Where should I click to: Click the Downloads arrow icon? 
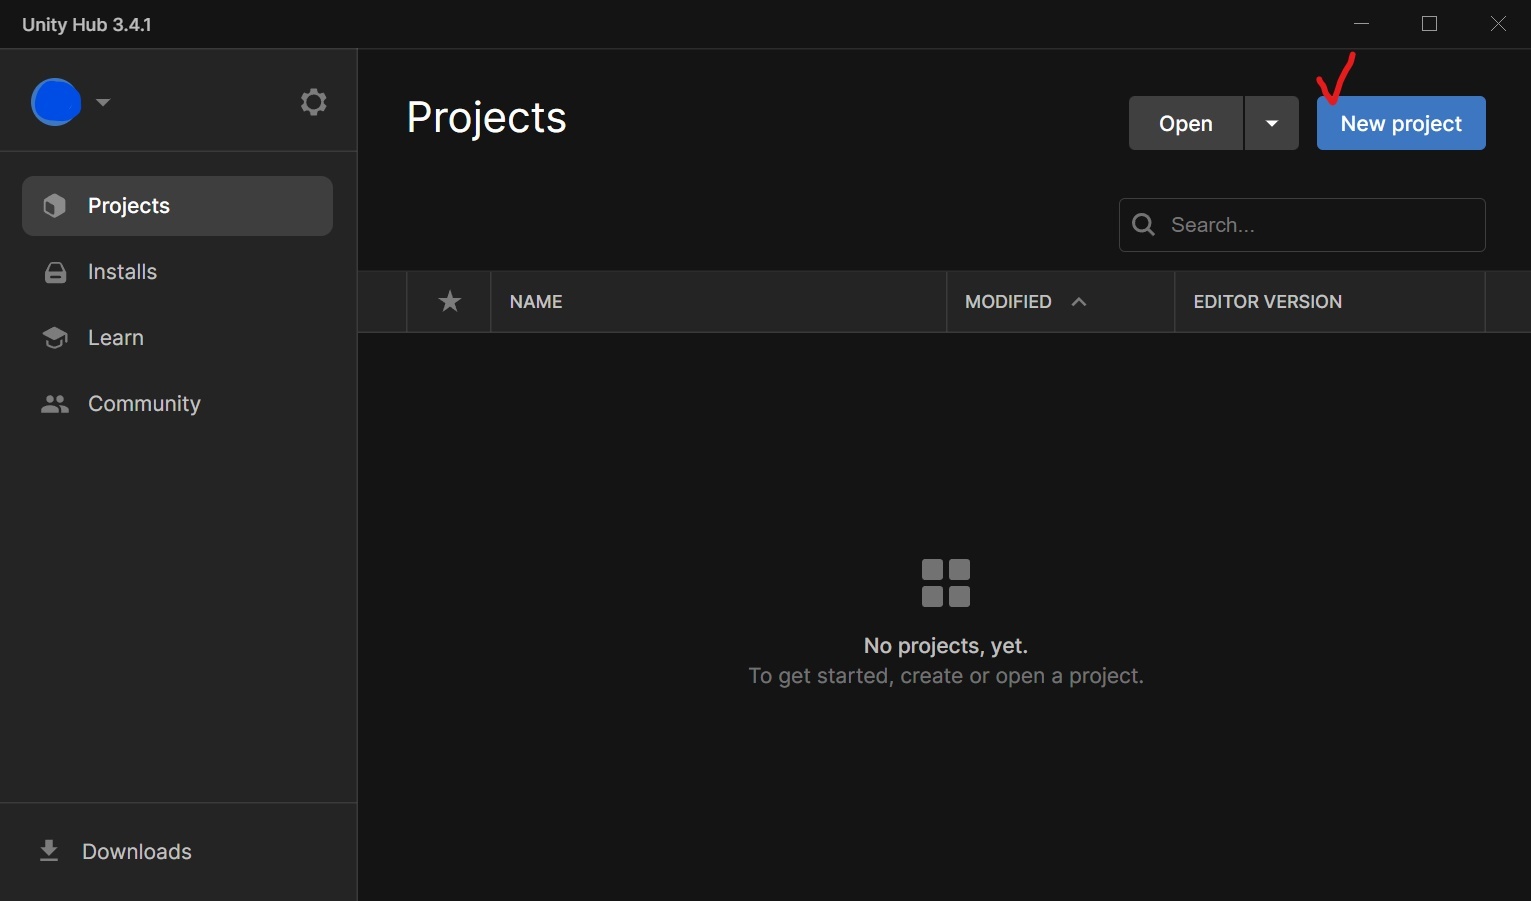point(49,851)
